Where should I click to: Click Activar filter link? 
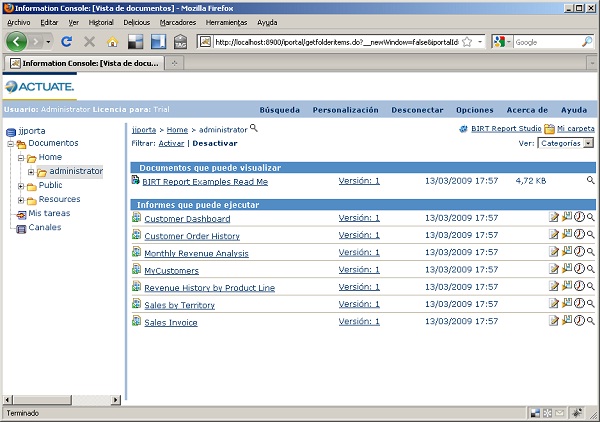point(171,143)
